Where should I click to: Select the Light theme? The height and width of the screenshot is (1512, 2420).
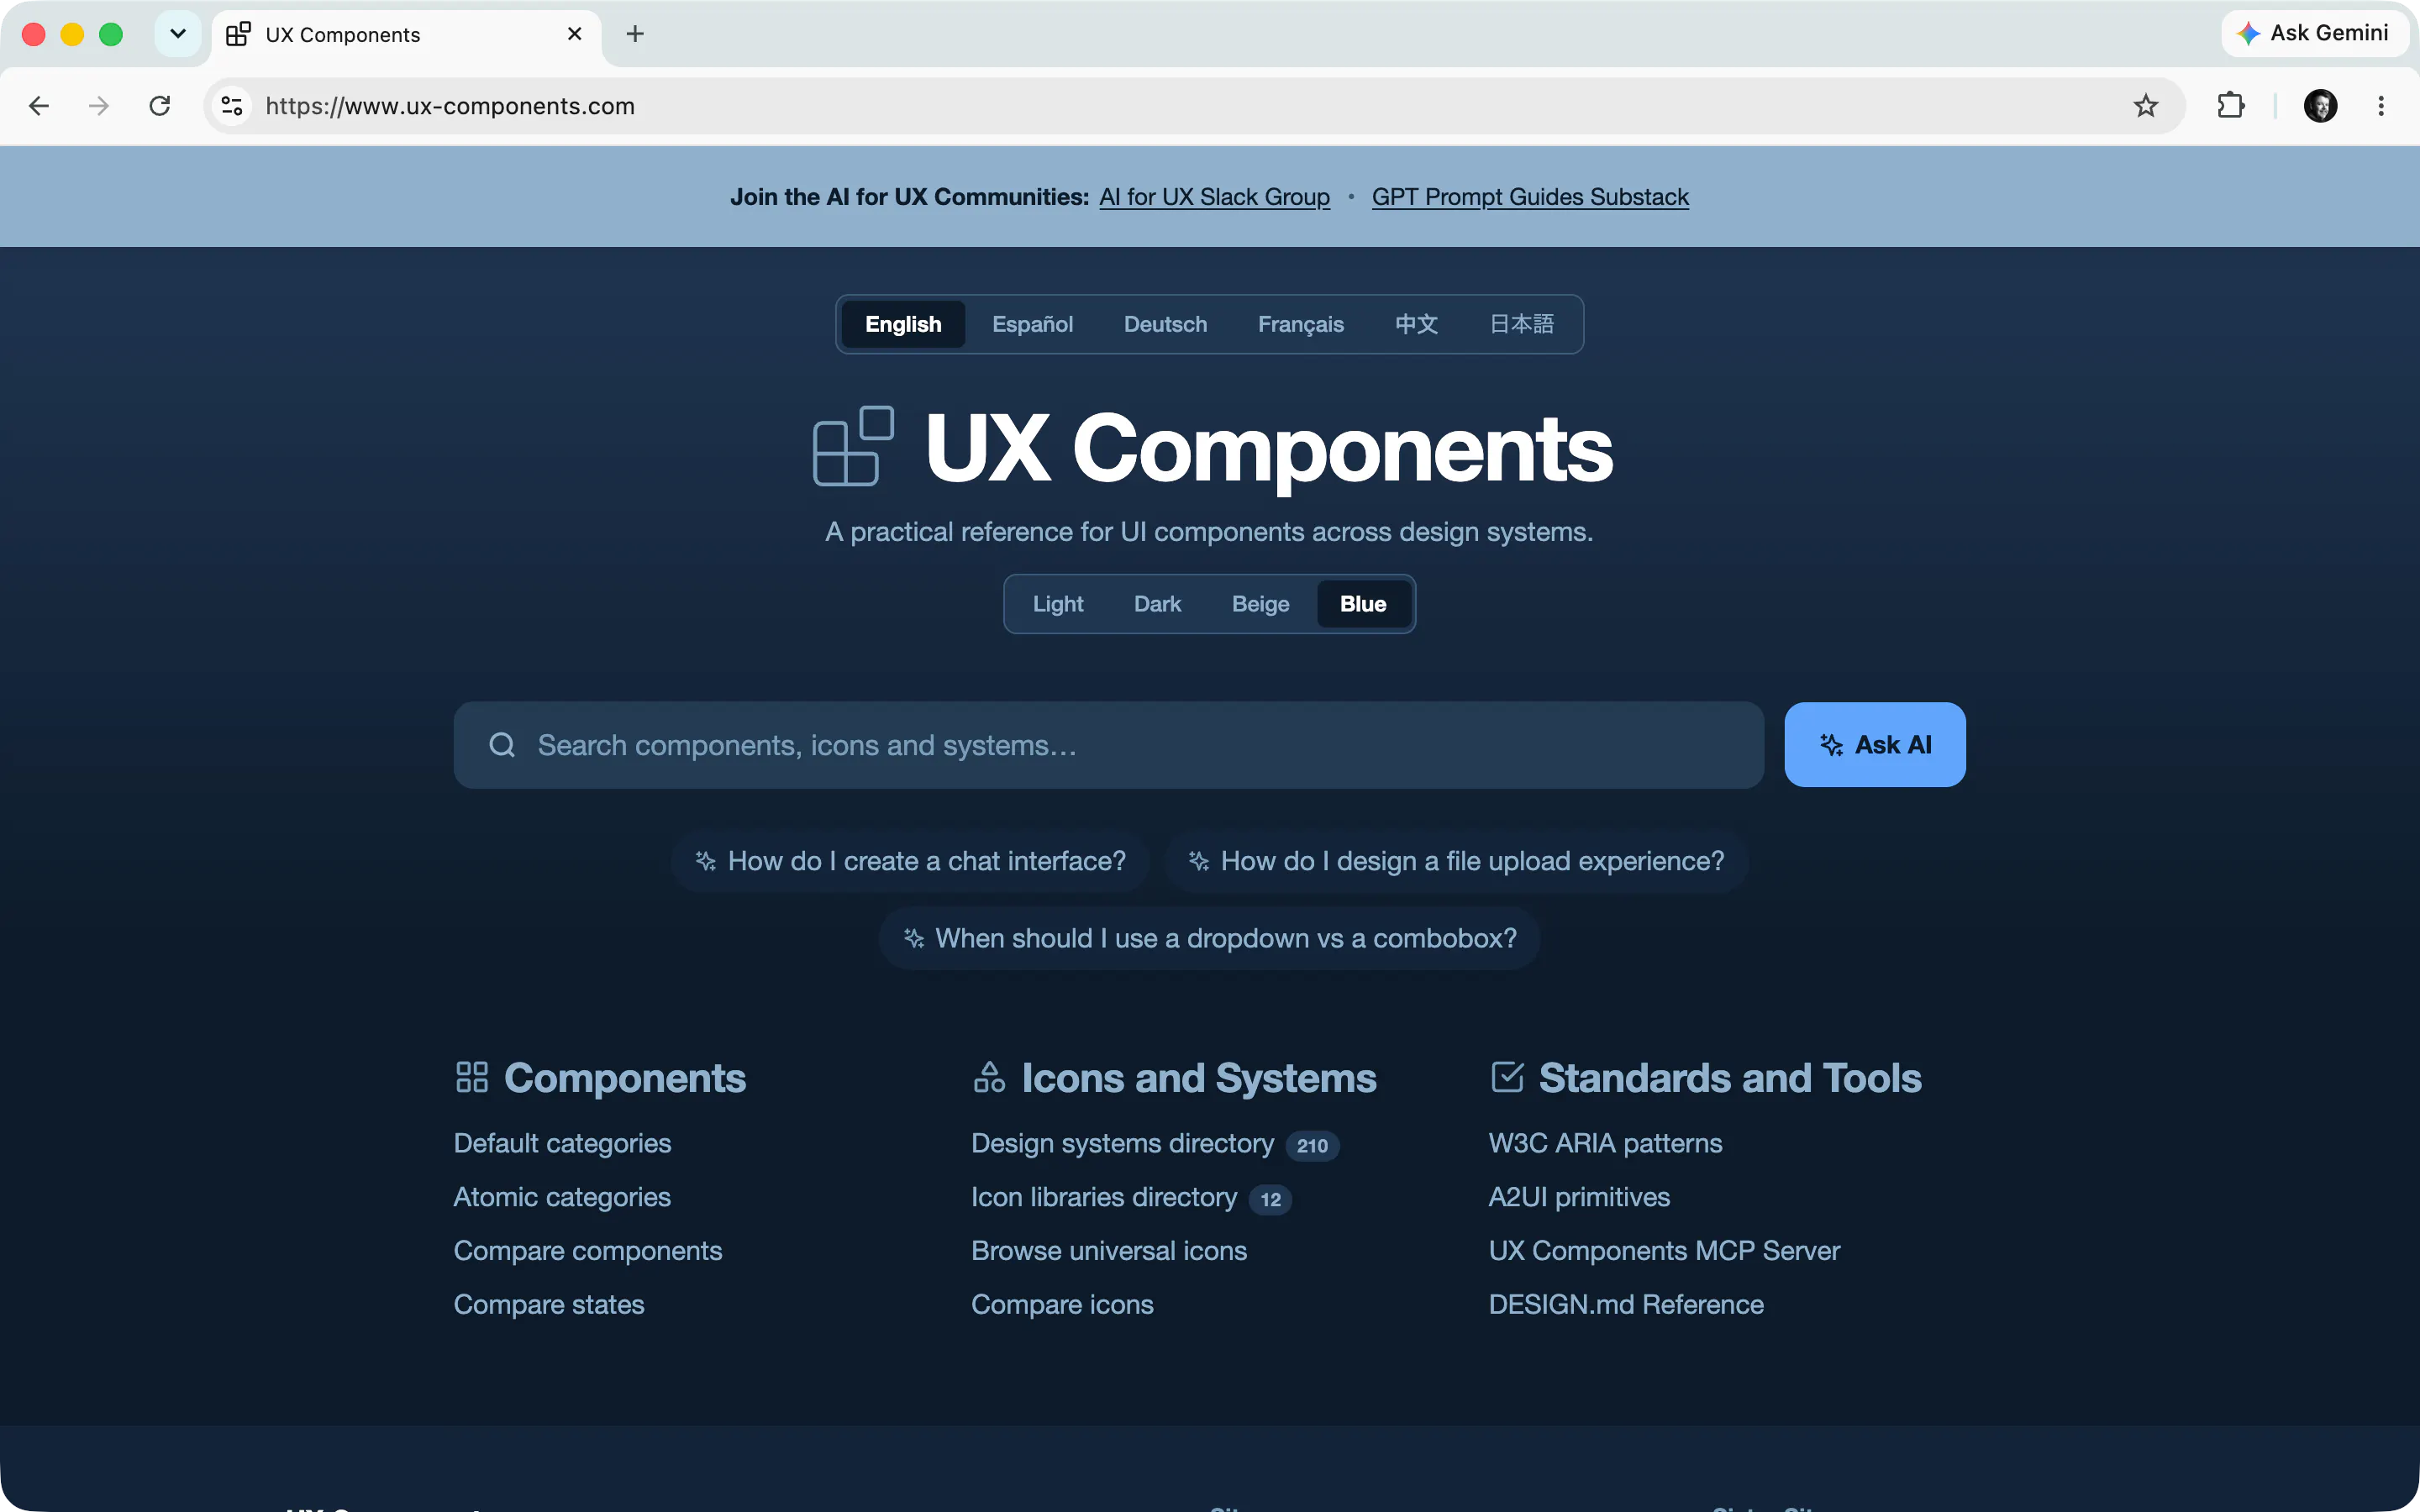click(x=1058, y=604)
